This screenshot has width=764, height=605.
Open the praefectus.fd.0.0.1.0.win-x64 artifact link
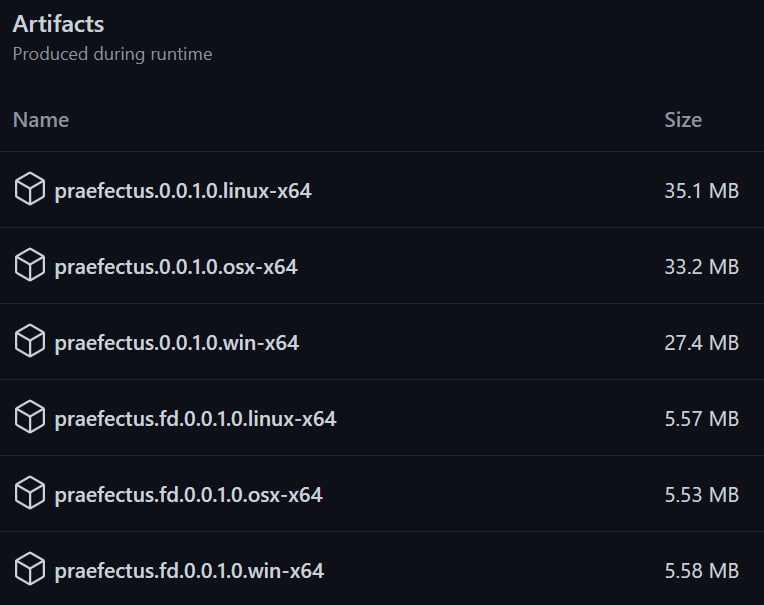pos(189,570)
